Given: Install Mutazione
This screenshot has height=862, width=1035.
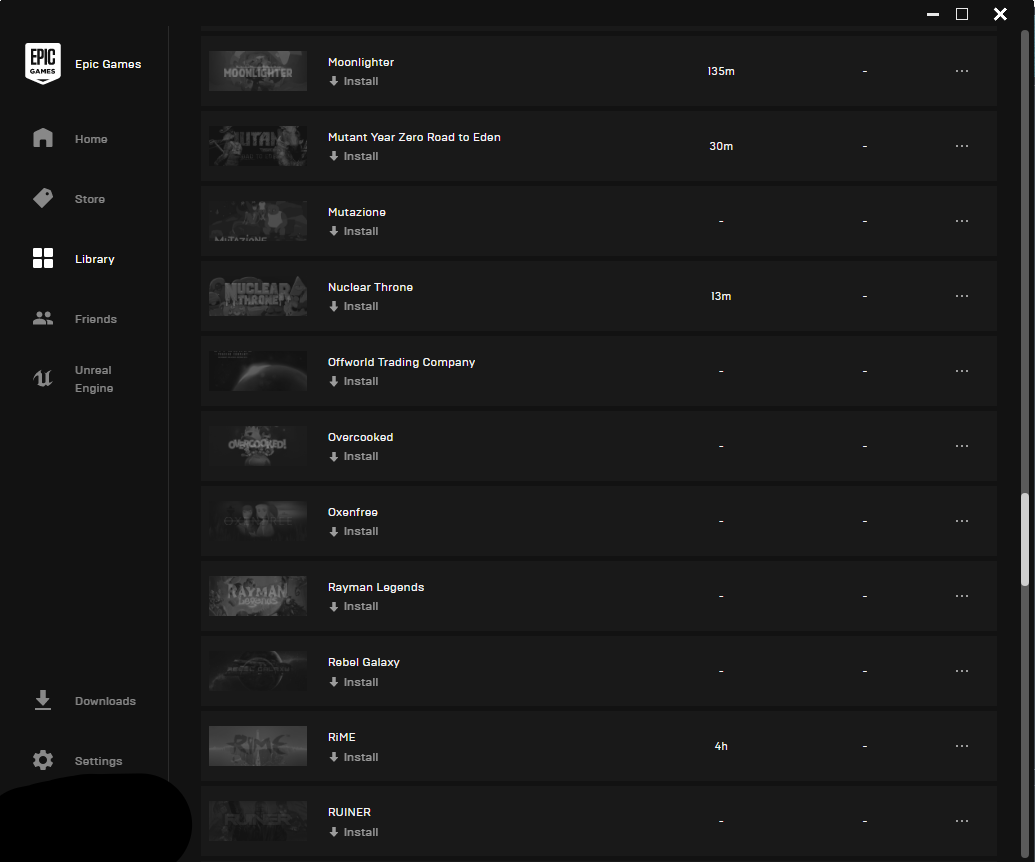Looking at the screenshot, I should point(354,231).
